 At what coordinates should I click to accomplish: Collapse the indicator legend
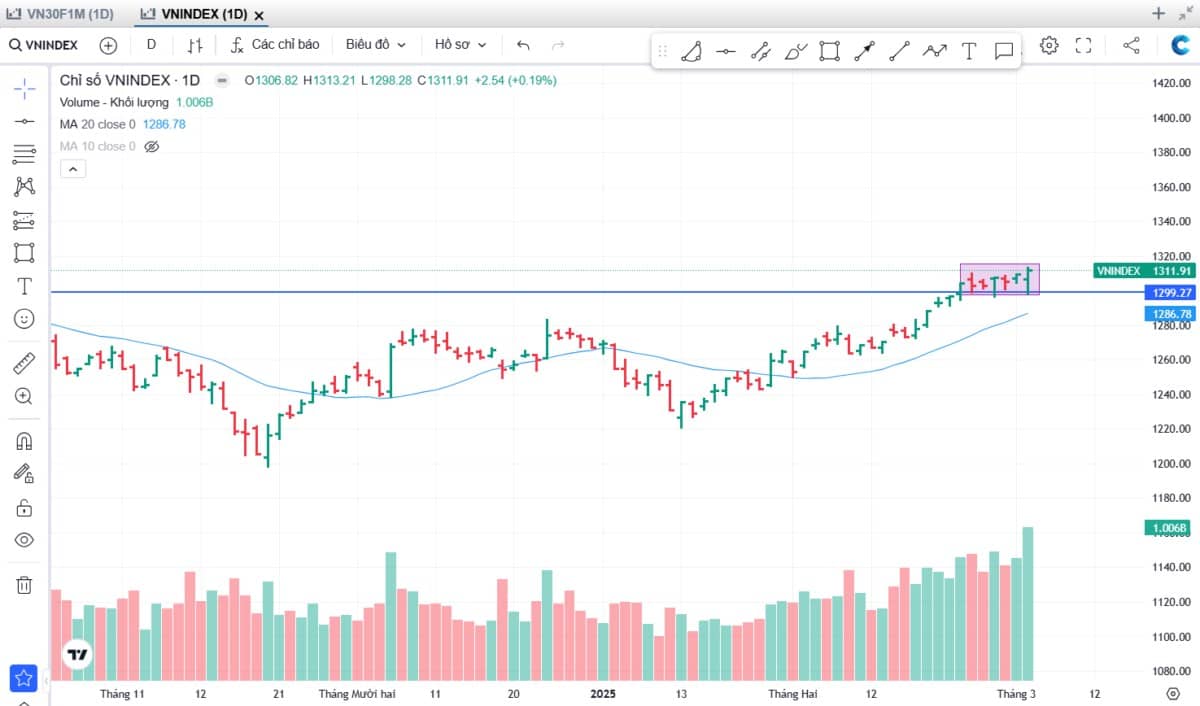point(73,169)
